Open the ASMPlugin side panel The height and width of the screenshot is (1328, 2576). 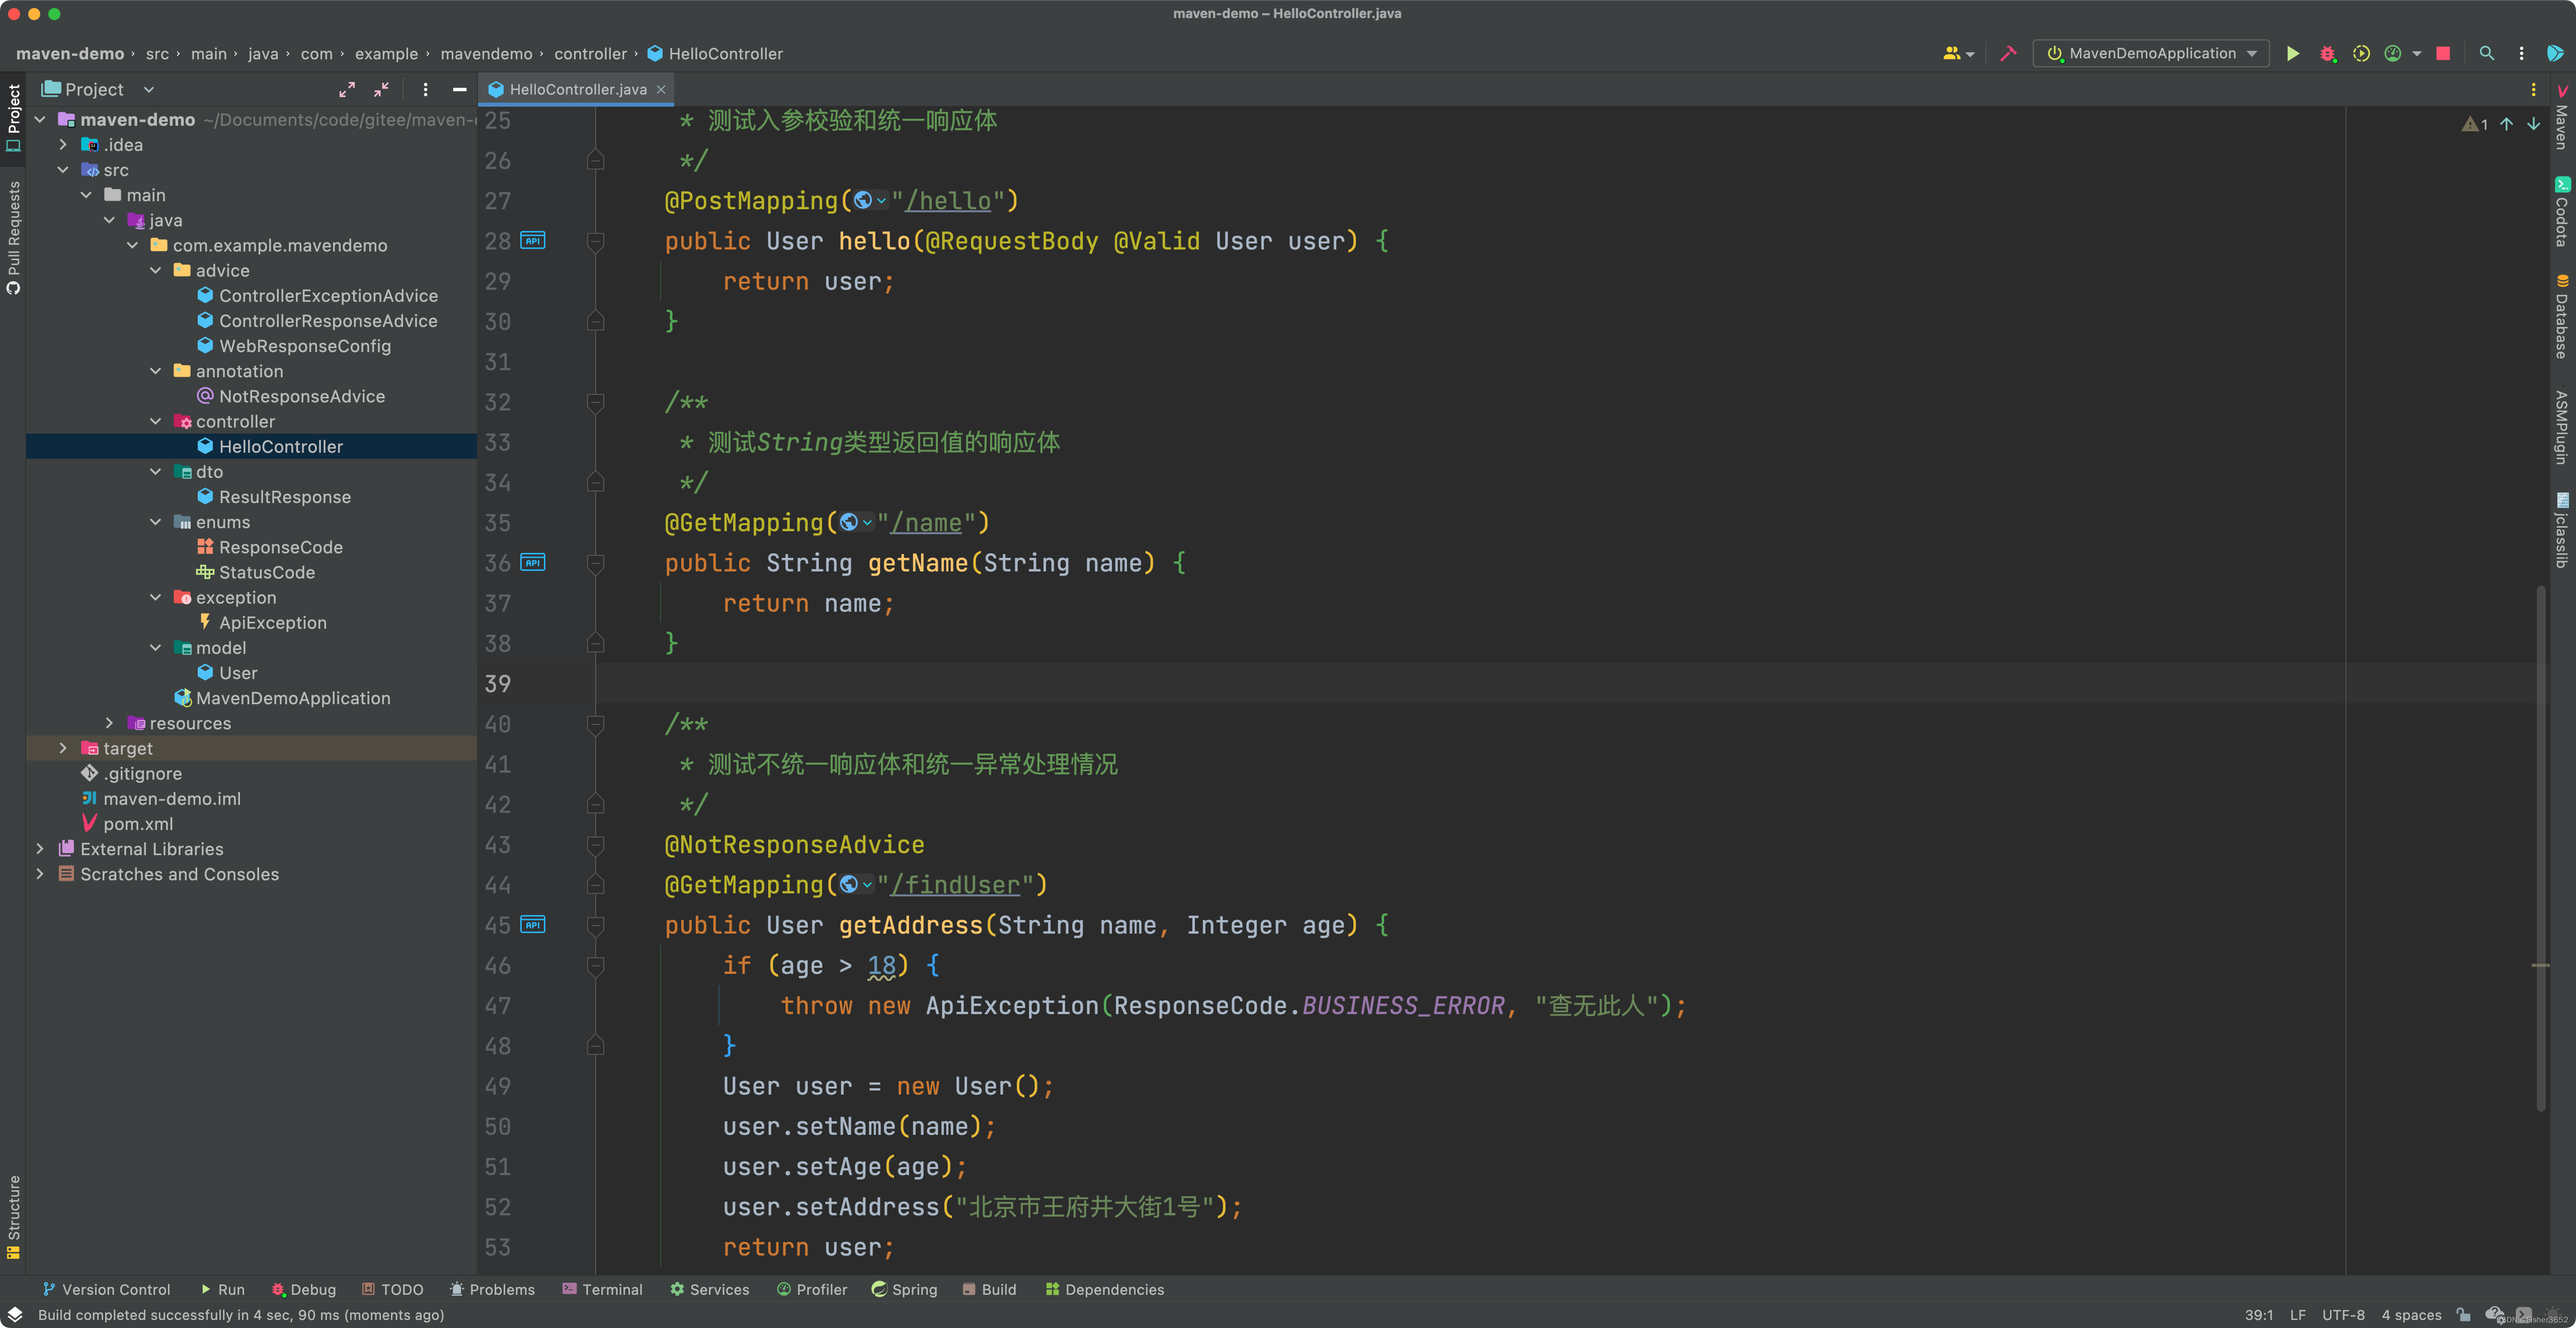coord(2561,427)
